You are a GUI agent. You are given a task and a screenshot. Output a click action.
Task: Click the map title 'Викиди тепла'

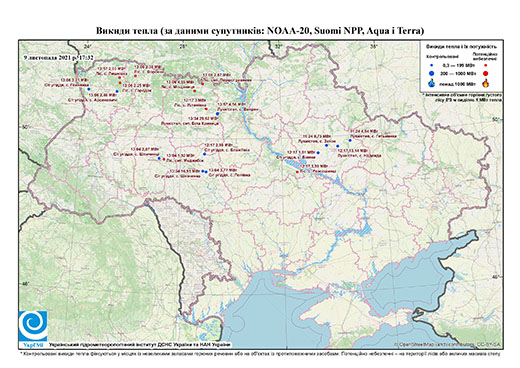(x=127, y=31)
